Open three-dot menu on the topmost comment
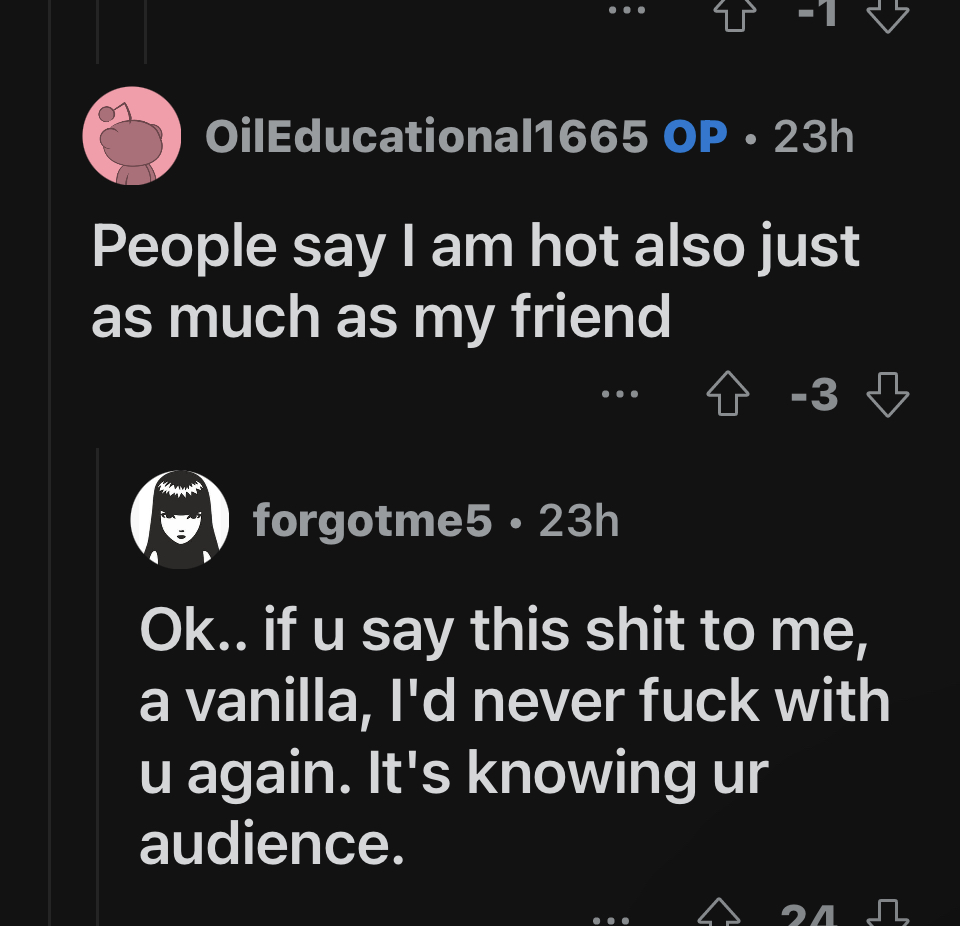This screenshot has height=926, width=960. click(x=627, y=10)
